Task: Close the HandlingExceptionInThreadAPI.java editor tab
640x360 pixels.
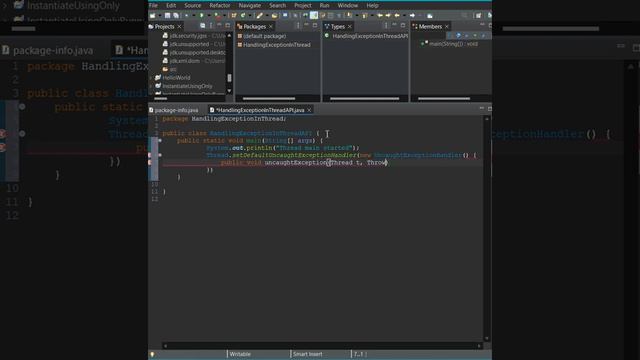Action: [309, 110]
